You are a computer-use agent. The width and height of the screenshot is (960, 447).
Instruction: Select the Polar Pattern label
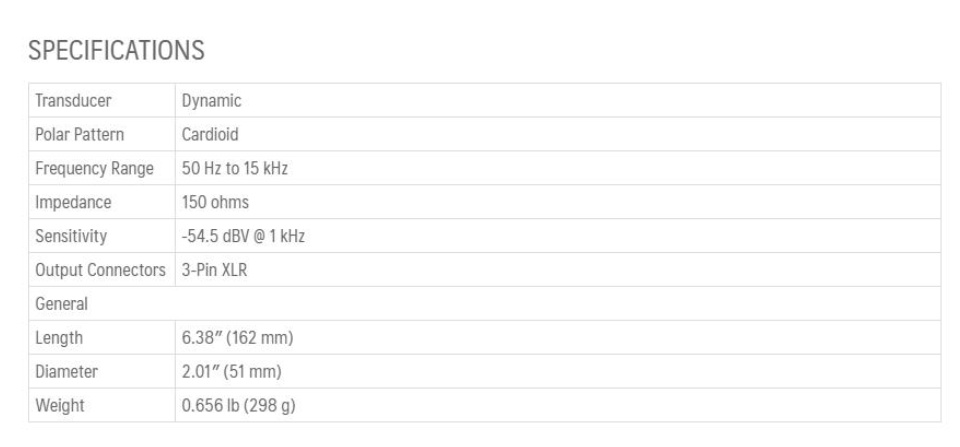(80, 134)
